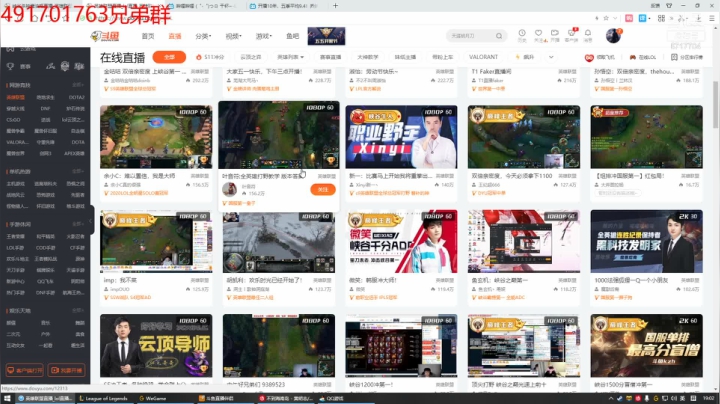The height and width of the screenshot is (404, 720).
Task: Open the 黑科技发明家 stream thumbnail
Action: [647, 241]
